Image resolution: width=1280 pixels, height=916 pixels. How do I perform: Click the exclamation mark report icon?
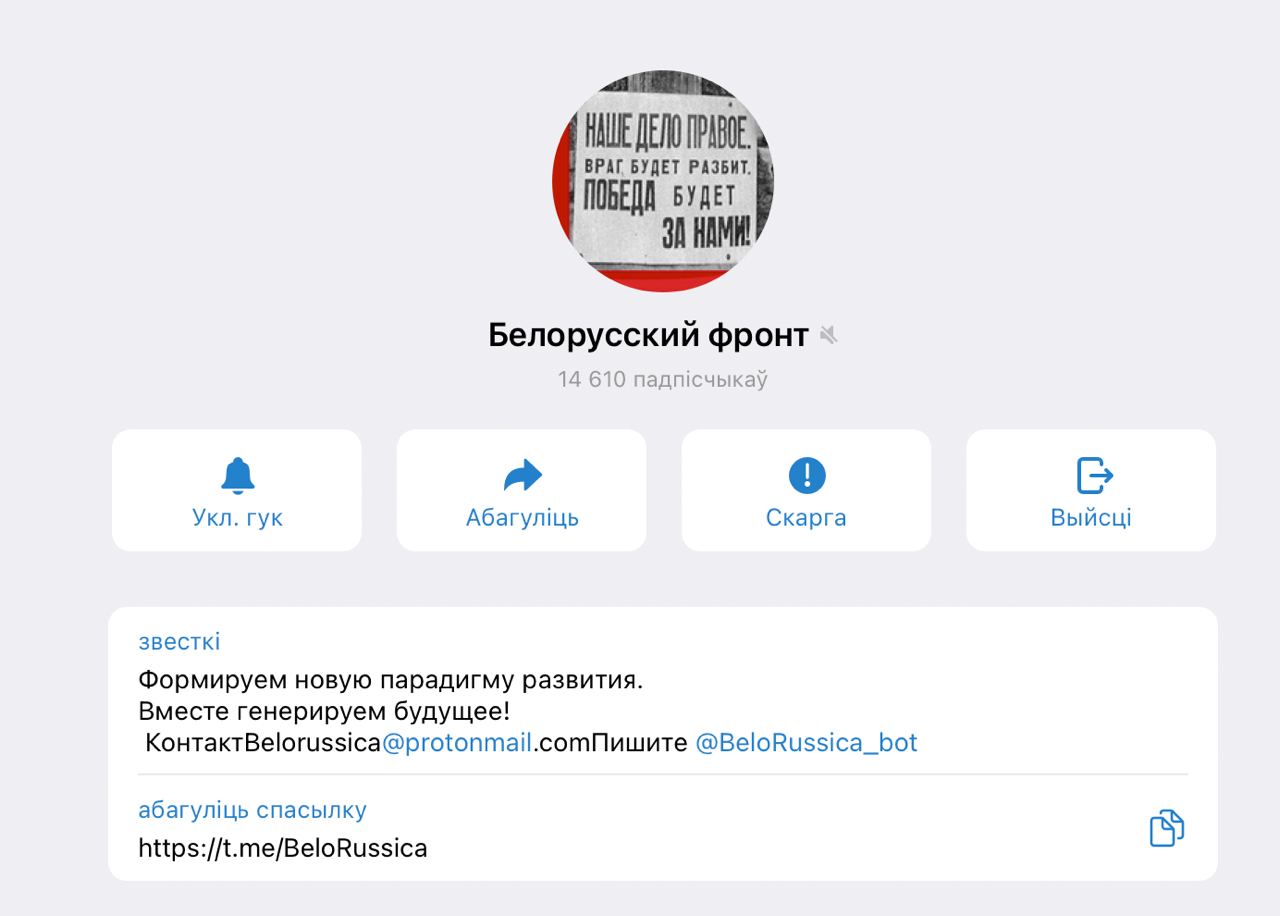tap(807, 475)
